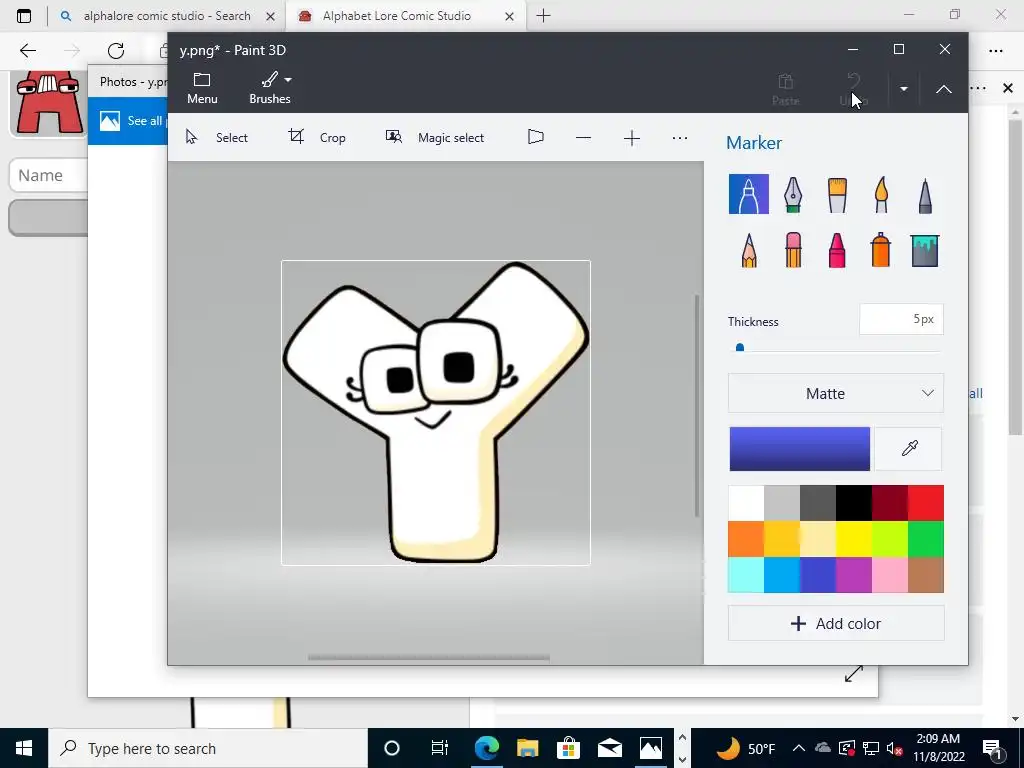Choose the white color swatch
1024x768 pixels.
click(x=746, y=503)
